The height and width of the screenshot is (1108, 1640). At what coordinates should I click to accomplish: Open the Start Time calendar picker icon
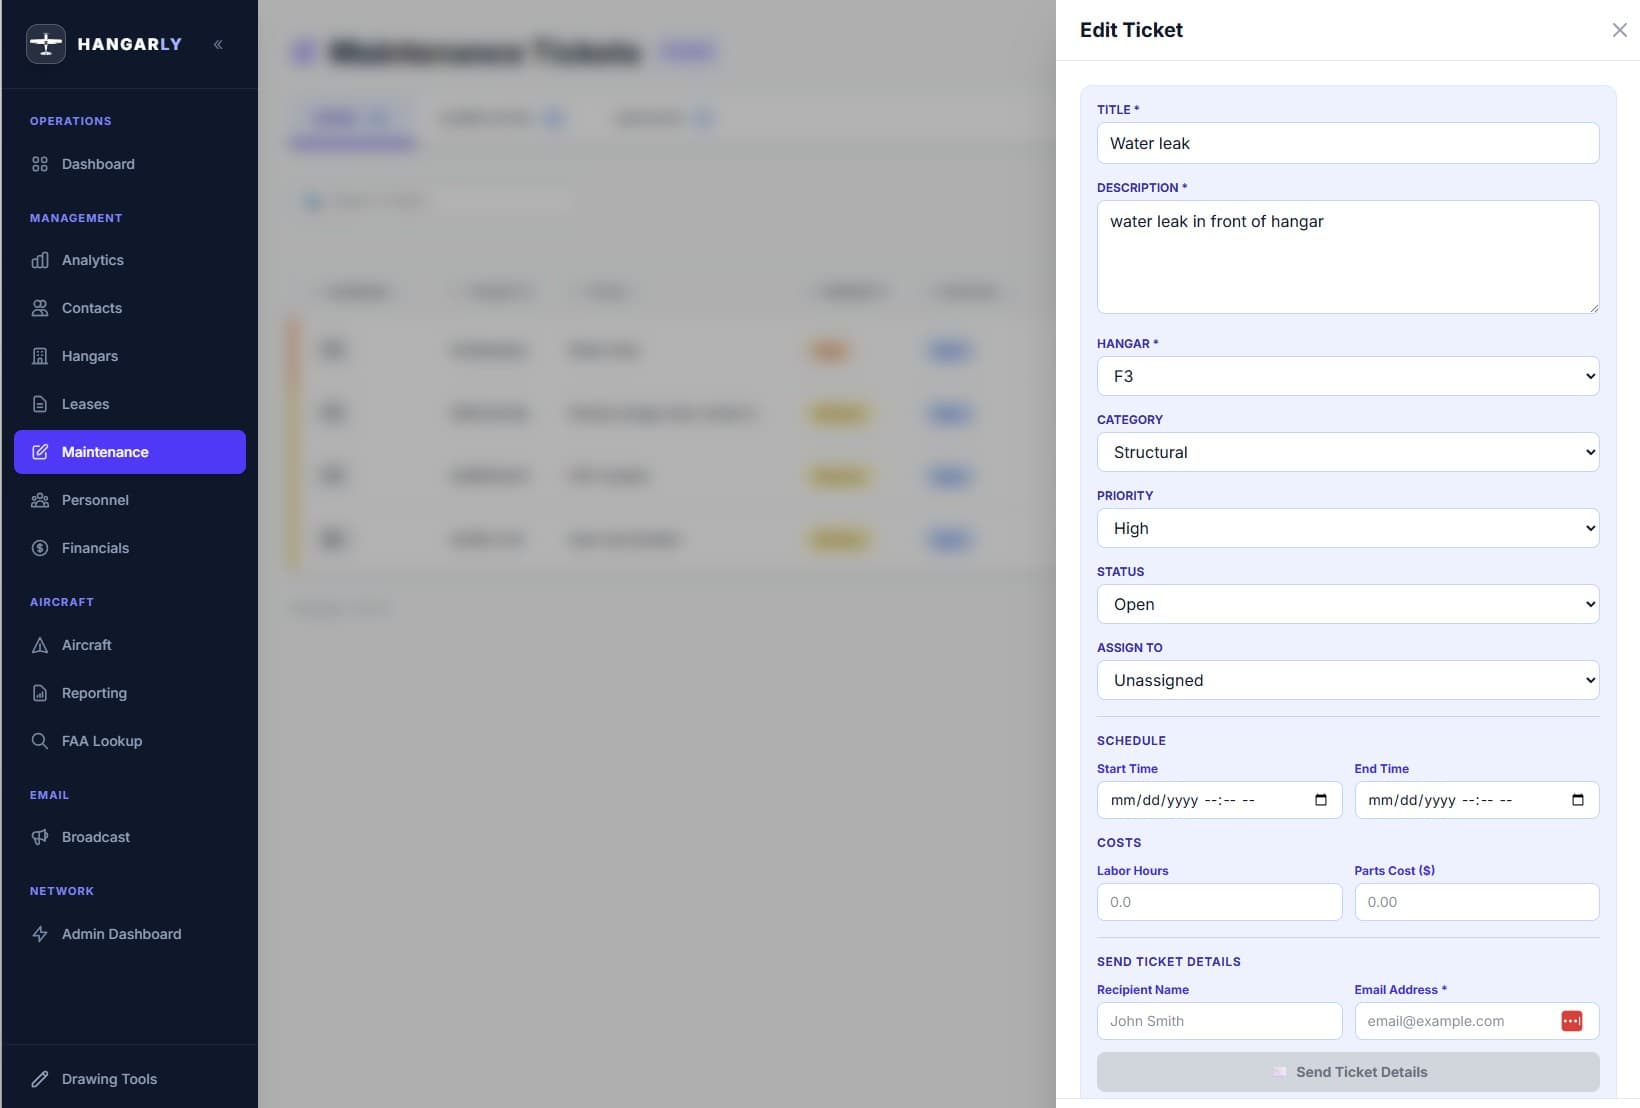click(1320, 800)
